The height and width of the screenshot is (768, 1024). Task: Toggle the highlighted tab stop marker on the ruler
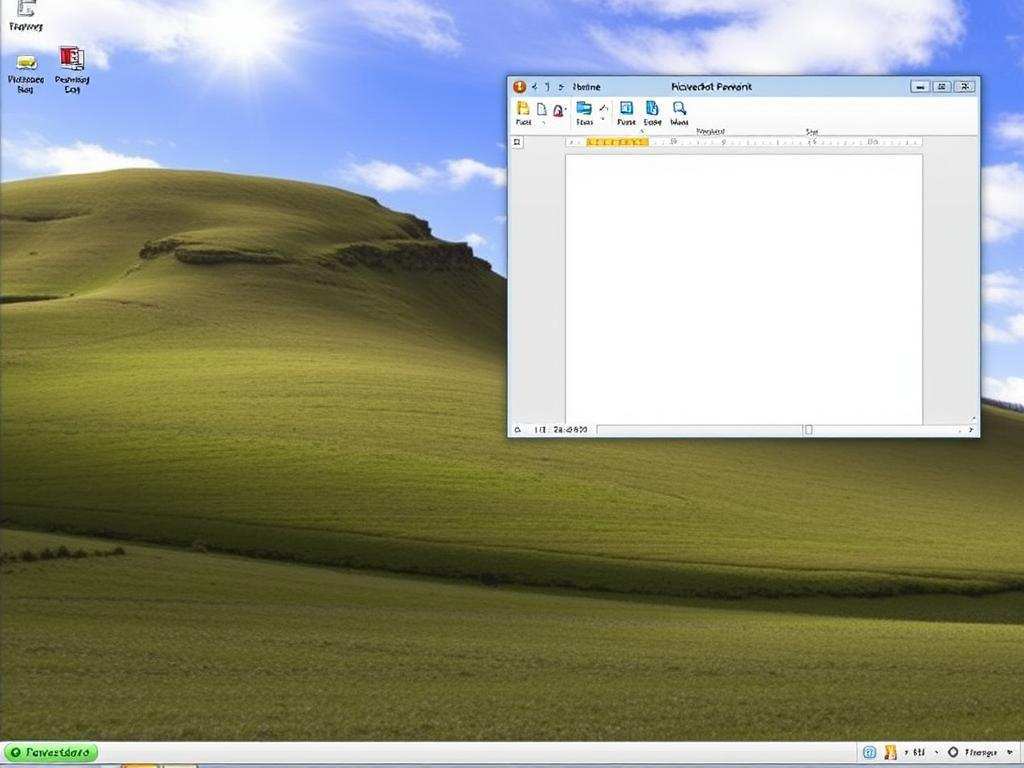point(620,142)
